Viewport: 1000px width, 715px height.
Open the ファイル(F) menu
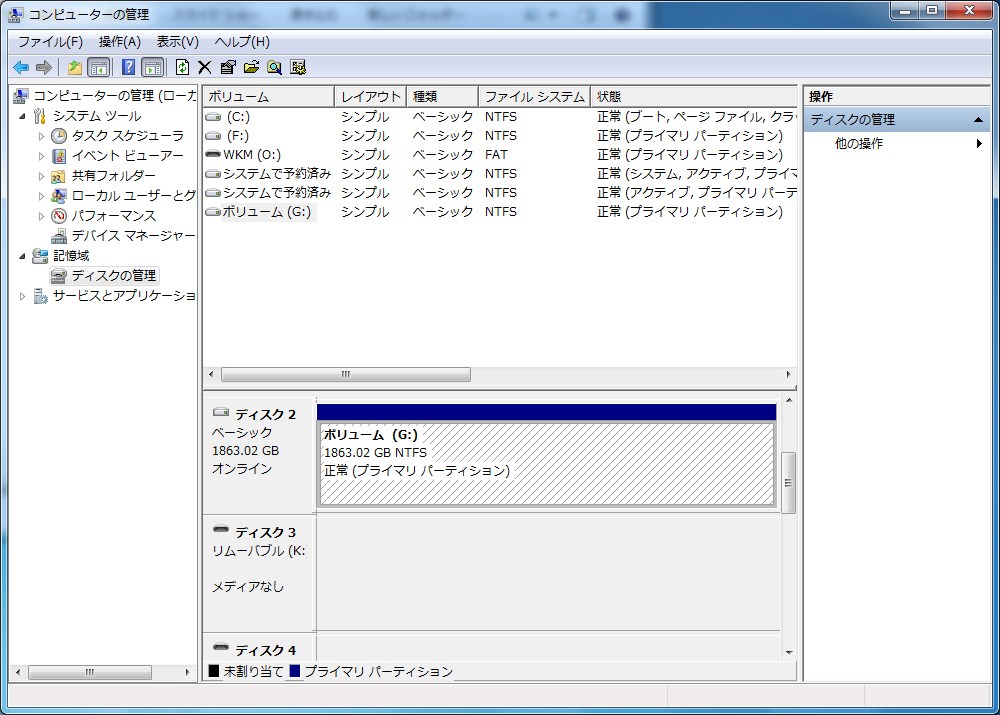(50, 42)
